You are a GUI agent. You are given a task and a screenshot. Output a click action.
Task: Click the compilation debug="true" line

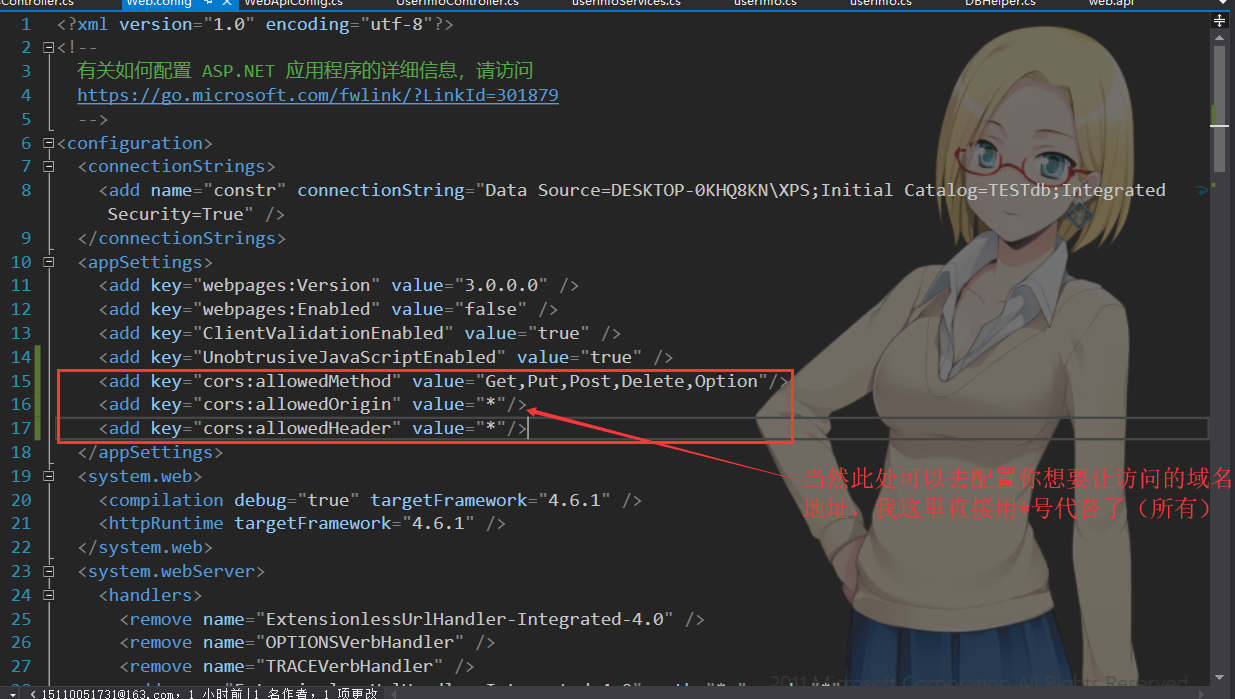370,500
